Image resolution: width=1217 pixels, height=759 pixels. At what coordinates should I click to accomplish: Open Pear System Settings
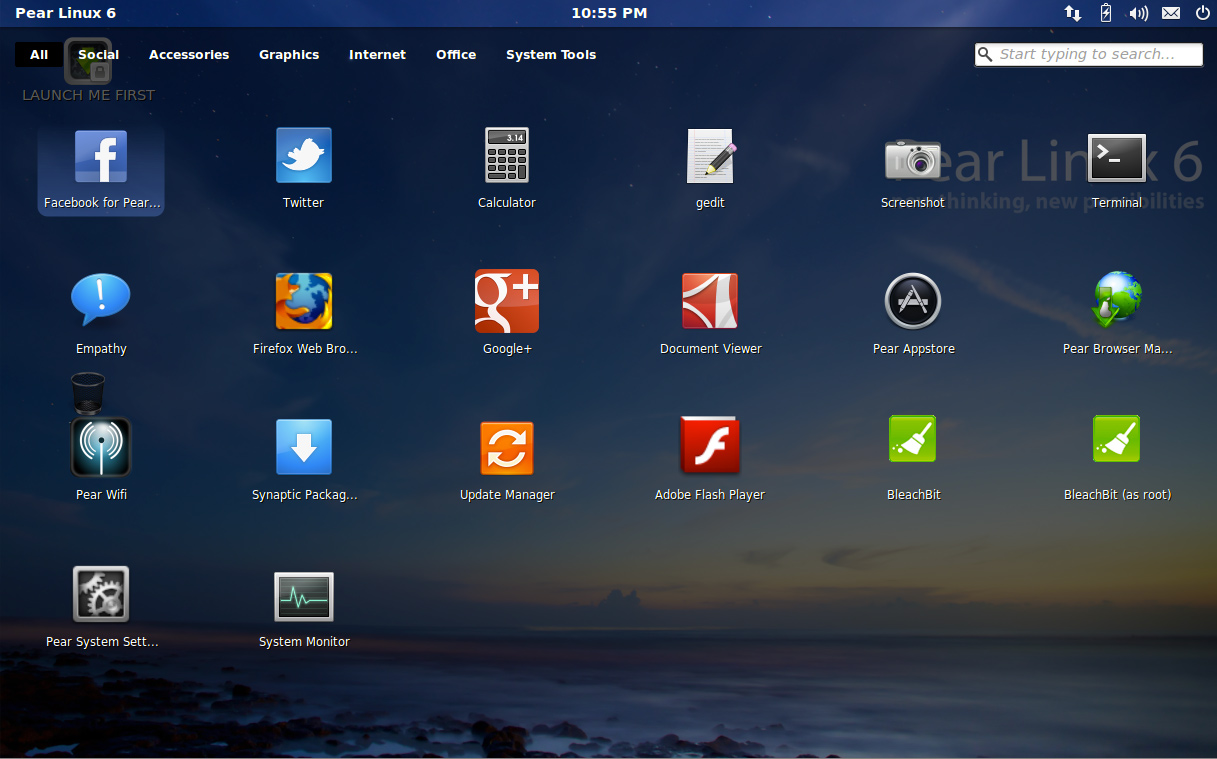coord(100,605)
